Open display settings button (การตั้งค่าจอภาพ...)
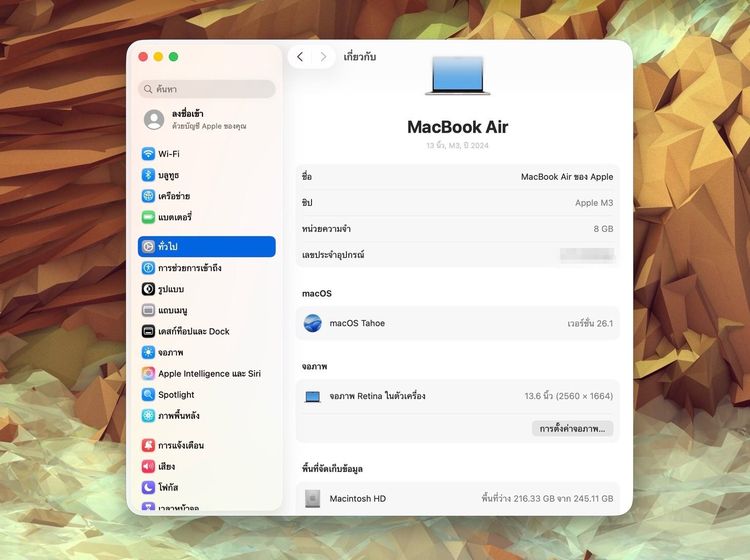Viewport: 750px width, 560px height. [x=573, y=428]
